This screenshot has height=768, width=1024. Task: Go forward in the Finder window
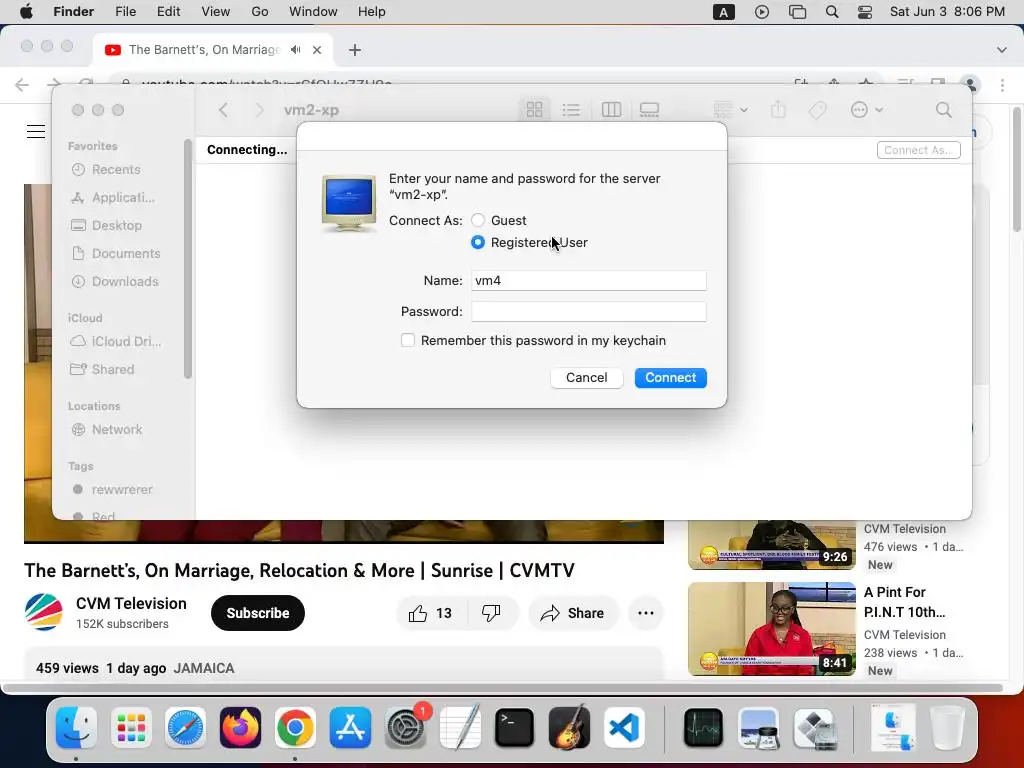[259, 110]
